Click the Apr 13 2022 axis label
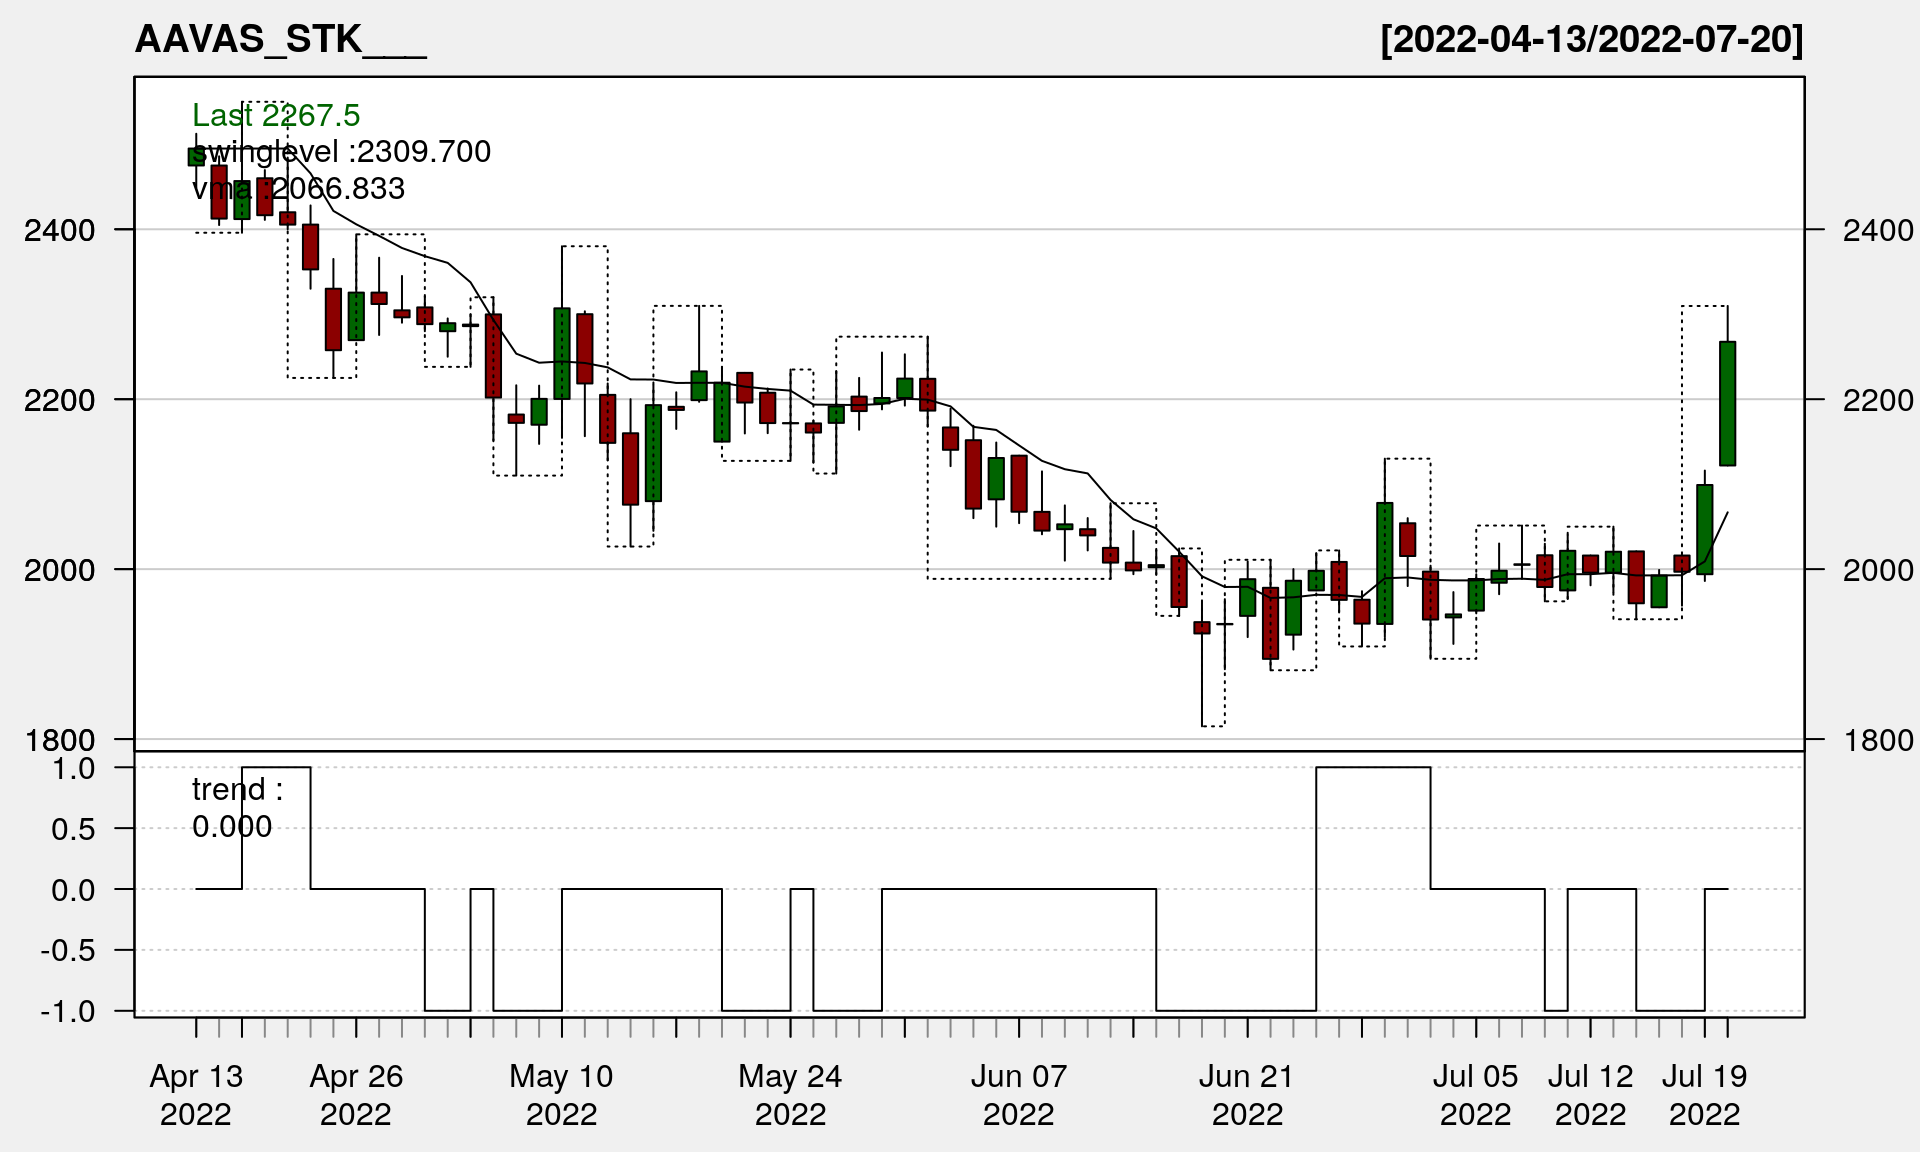 coord(196,1095)
